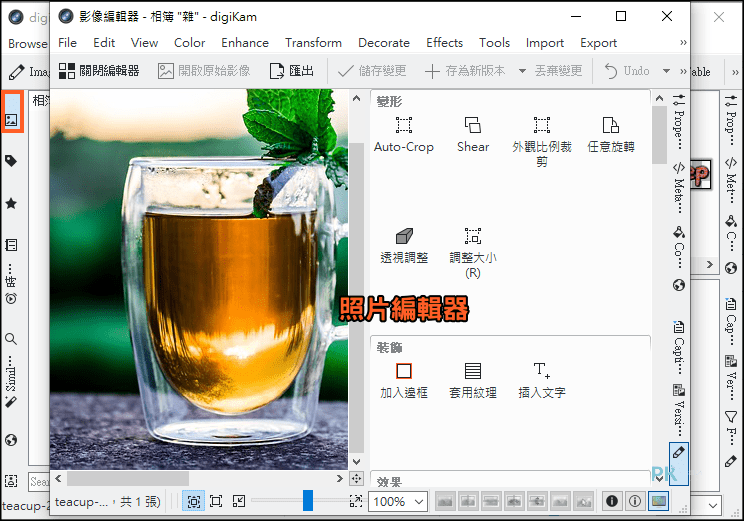
Task: Open the globe map tab in the editor's right sidebar
Action: [679, 285]
